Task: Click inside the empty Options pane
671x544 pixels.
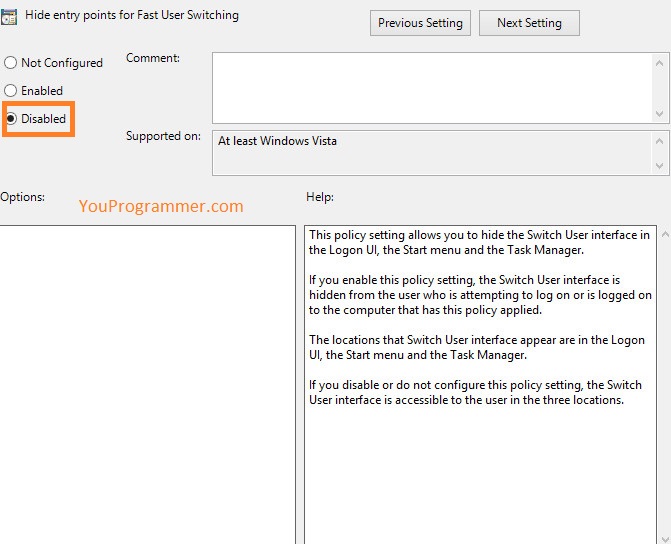Action: [147, 384]
